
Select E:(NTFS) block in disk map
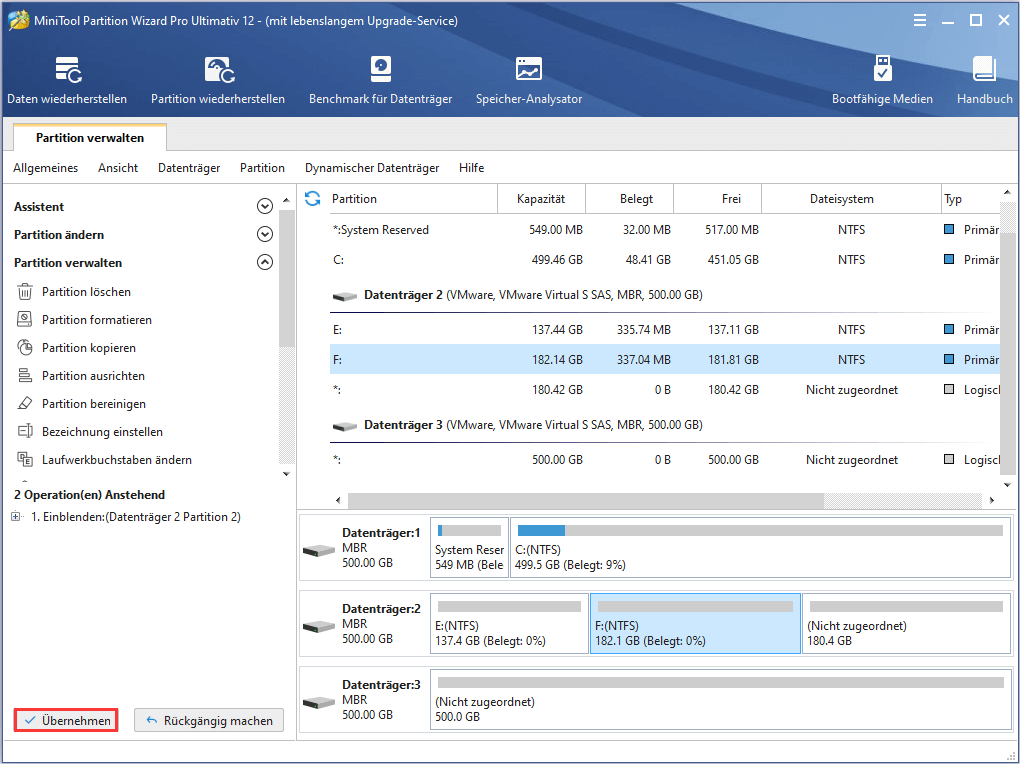coord(509,623)
